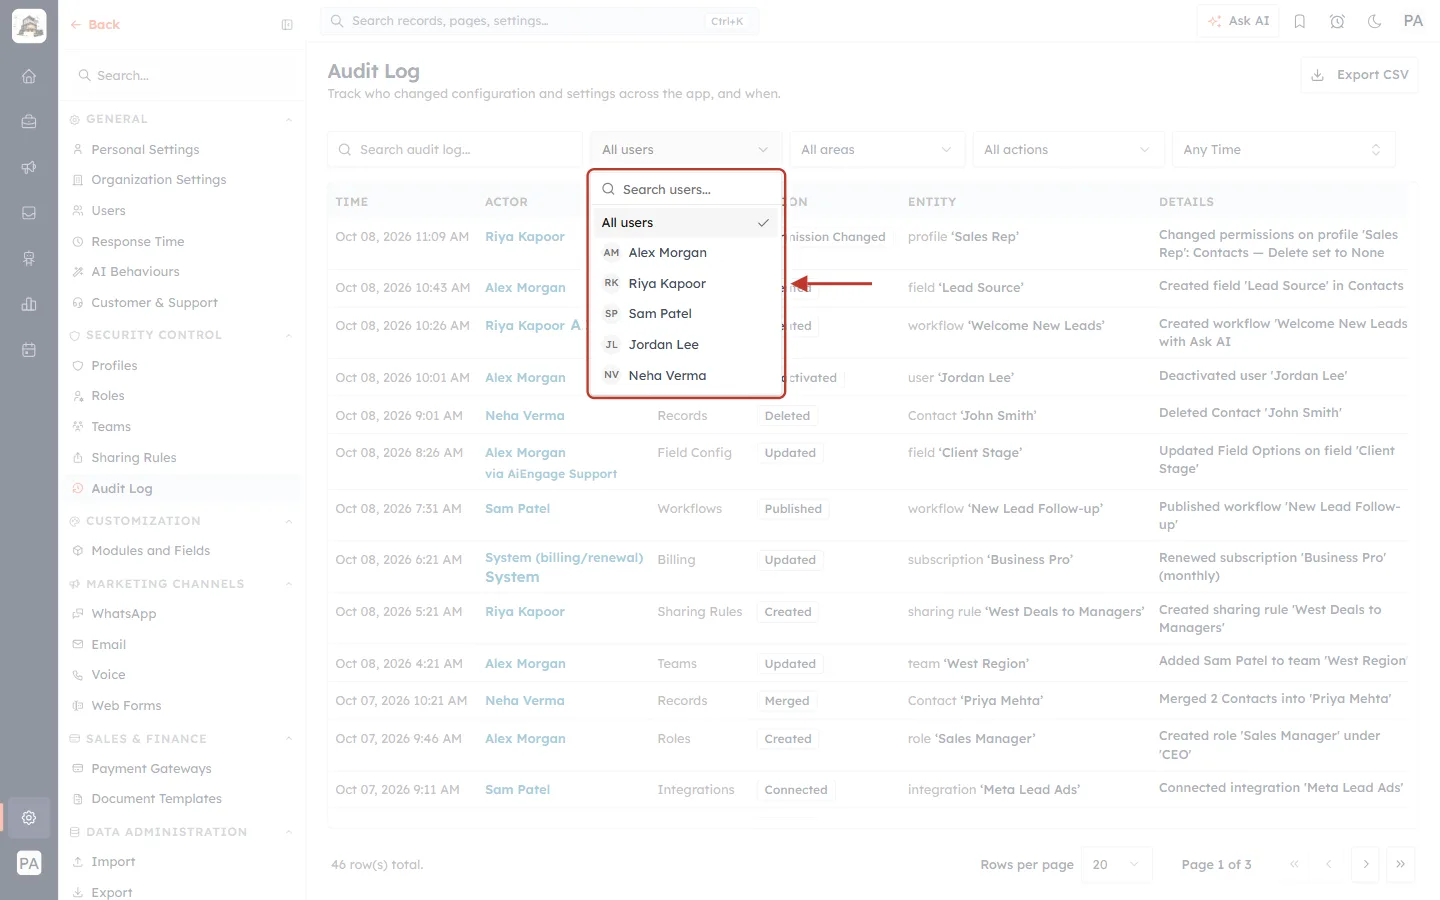Go back using the Back link
This screenshot has height=900, width=1440.
click(95, 25)
